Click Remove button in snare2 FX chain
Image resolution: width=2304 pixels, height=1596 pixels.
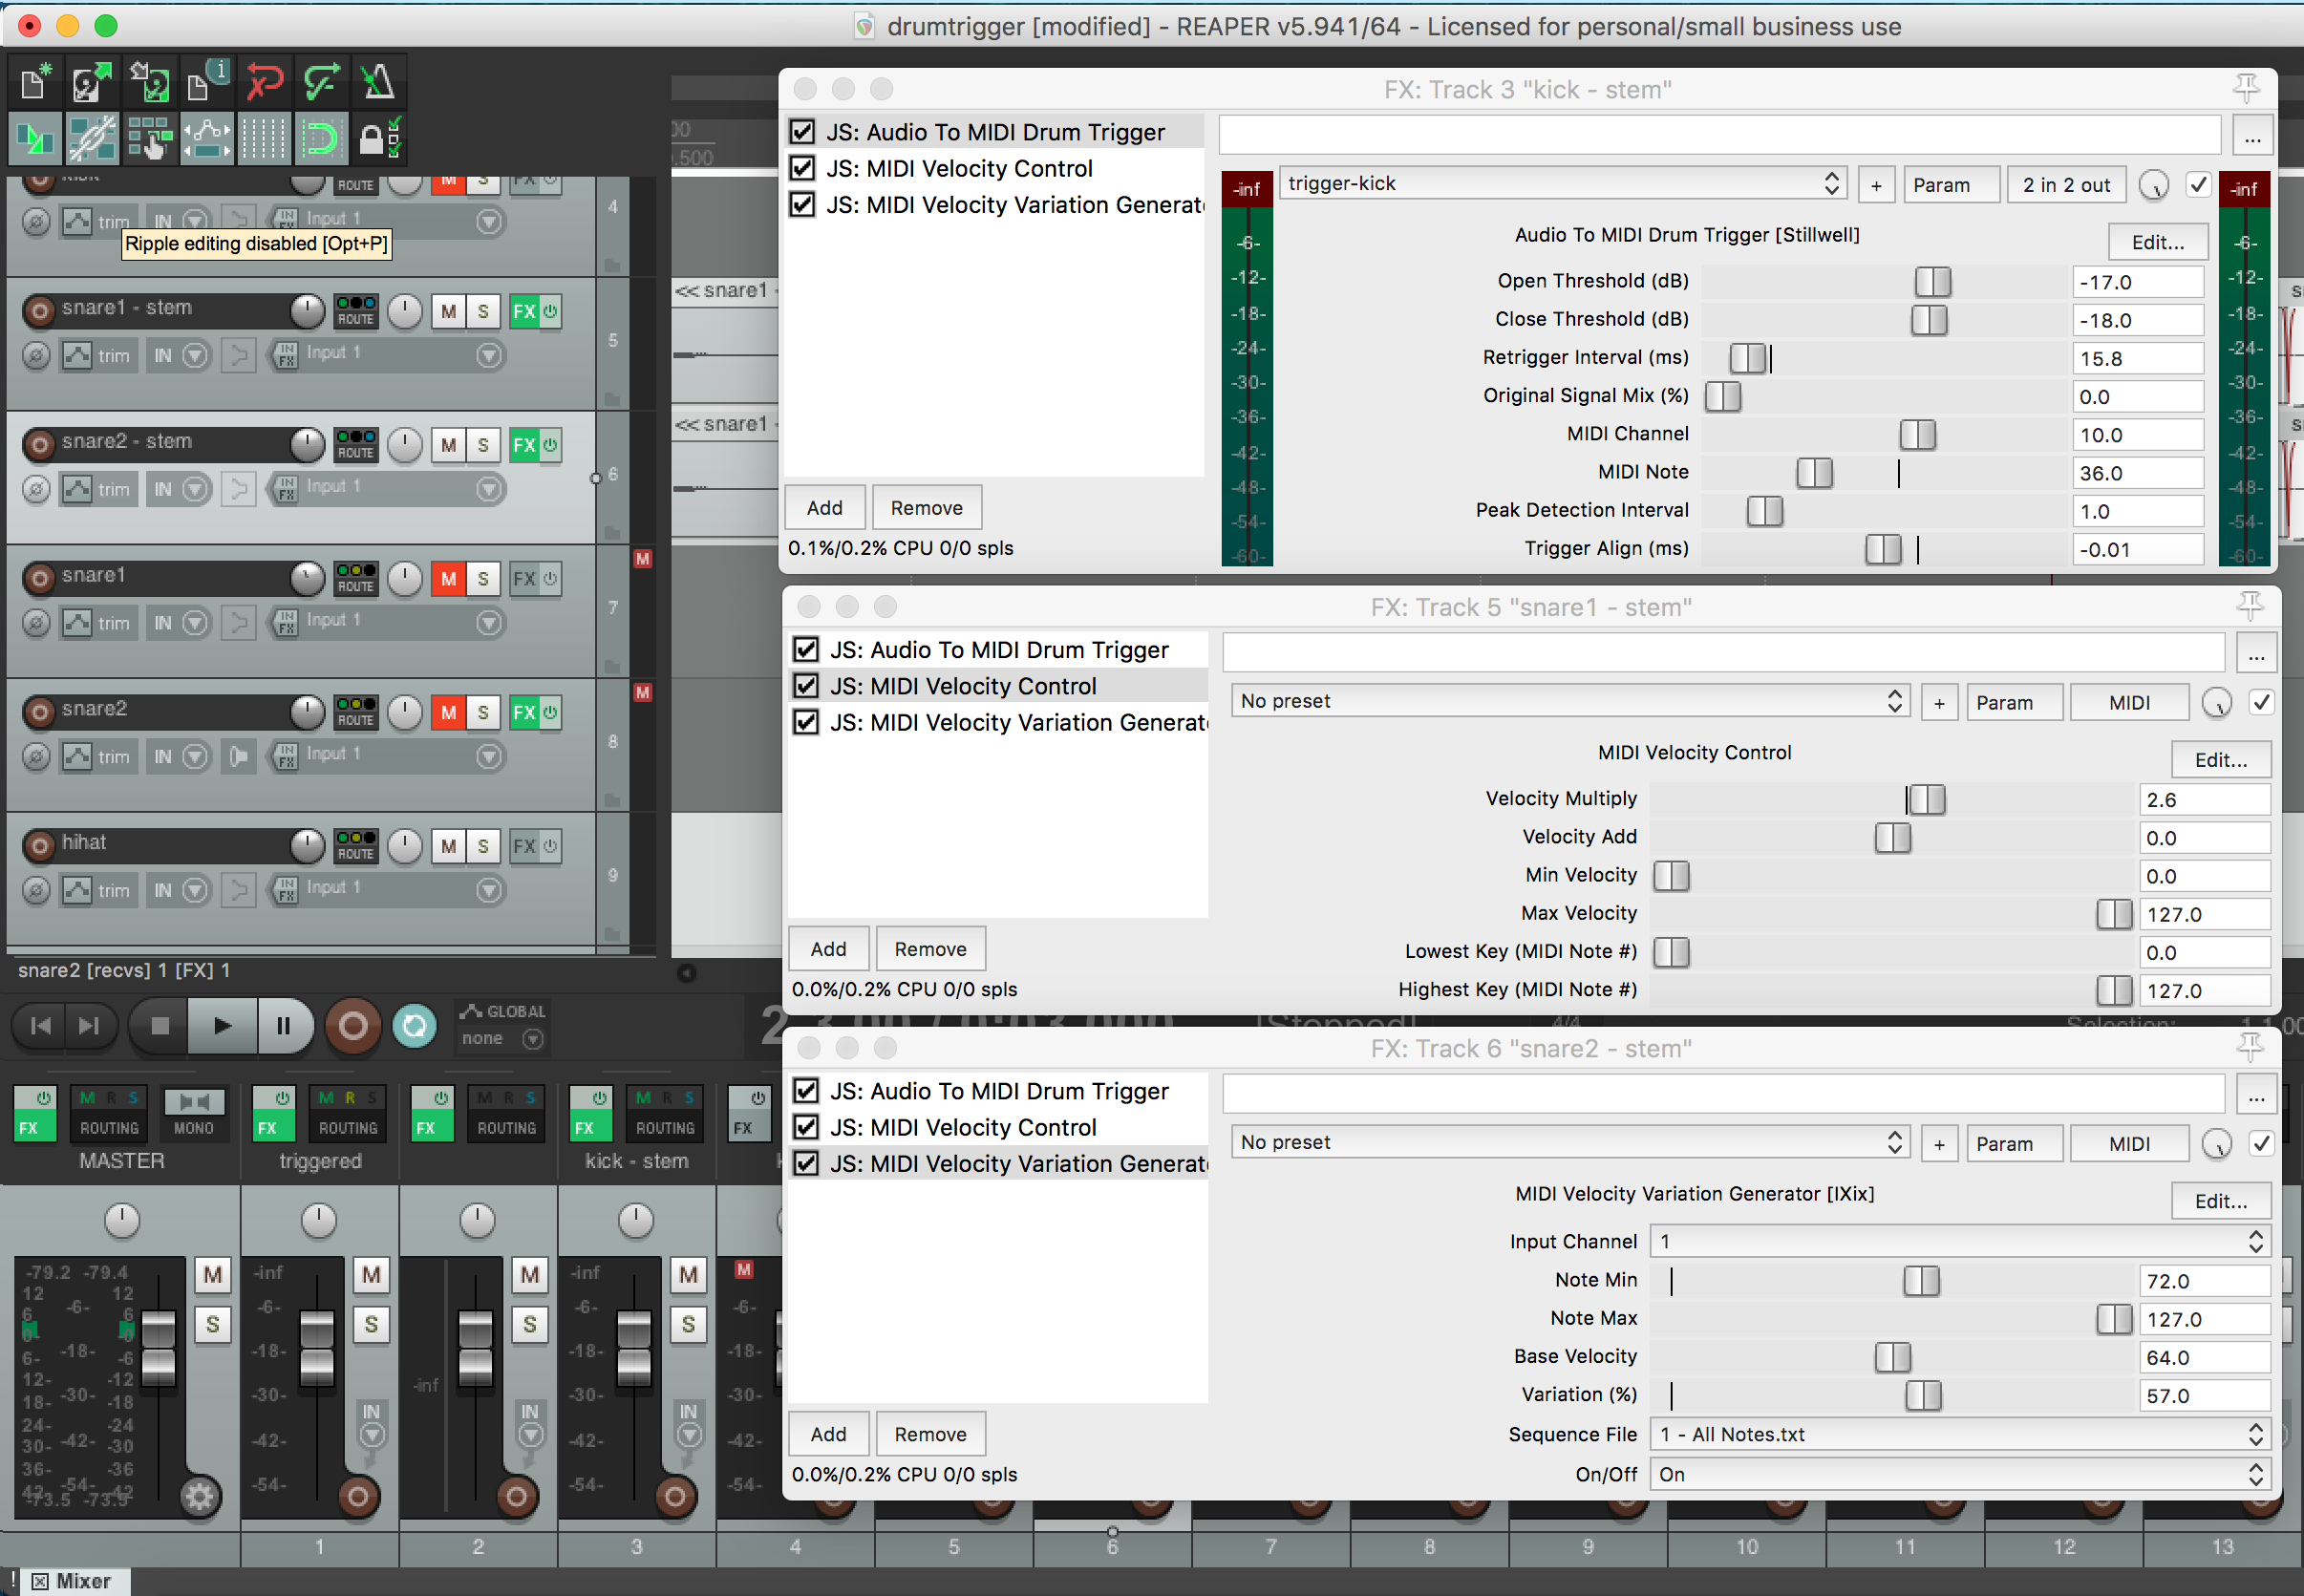coord(927,1434)
